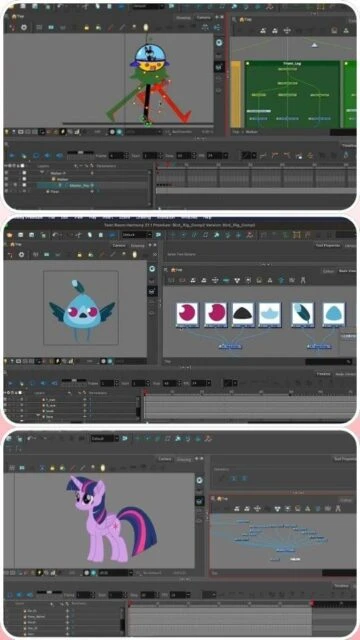
Task: Open the gear icon above the bird camera view
Action: [21, 255]
